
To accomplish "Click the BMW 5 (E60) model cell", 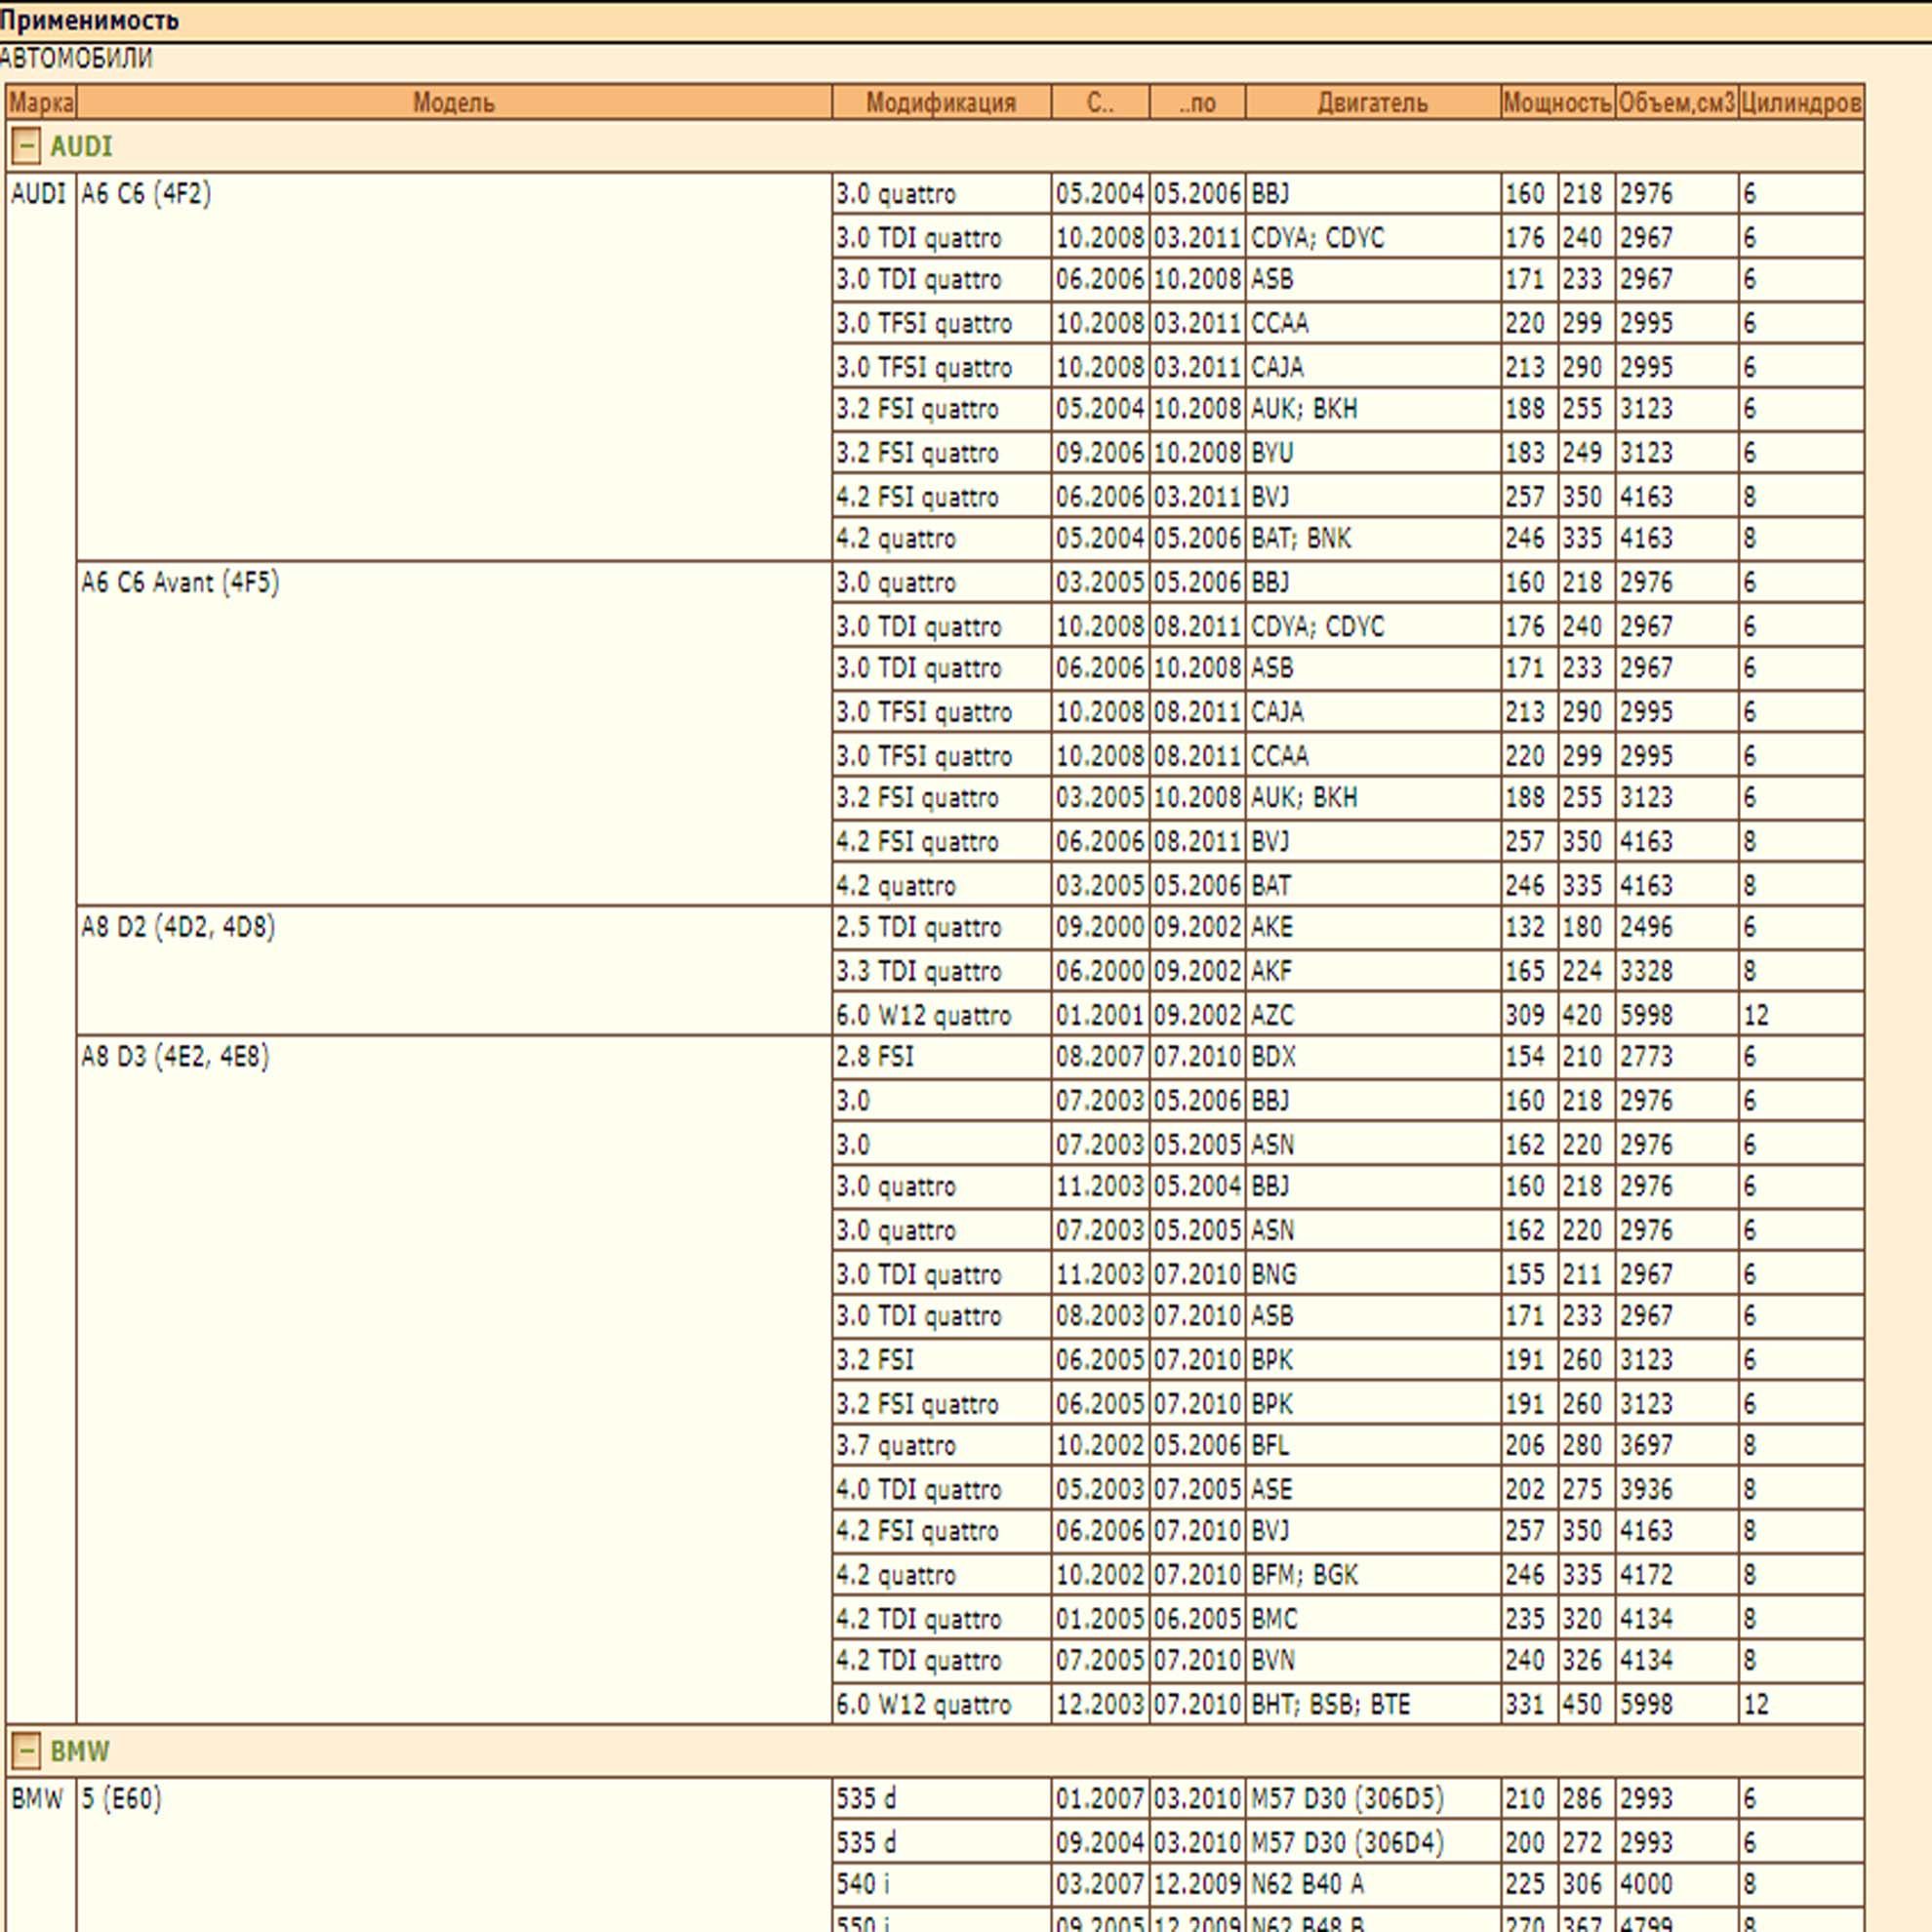I will point(121,1798).
